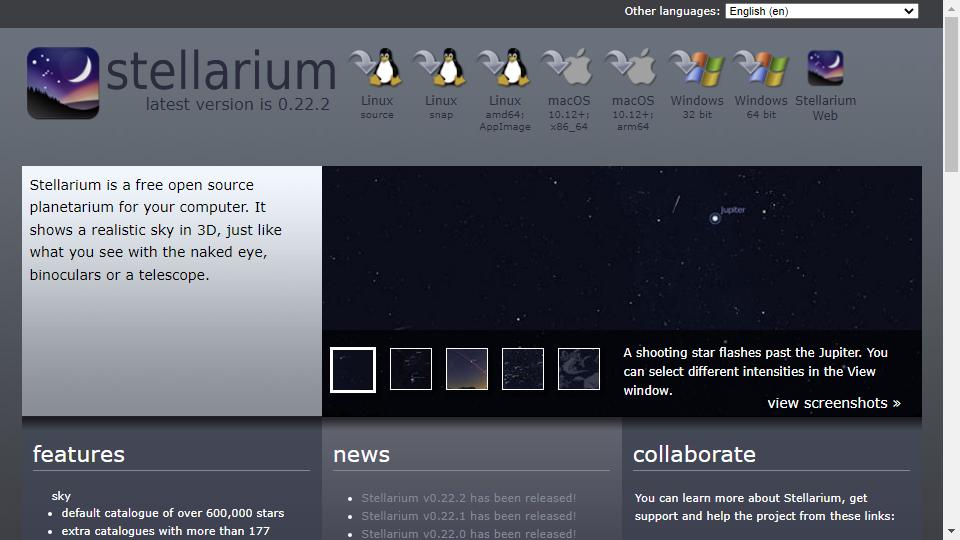Select first screenshot thumbnail with white border
Screen dimensions: 960x540
353,370
